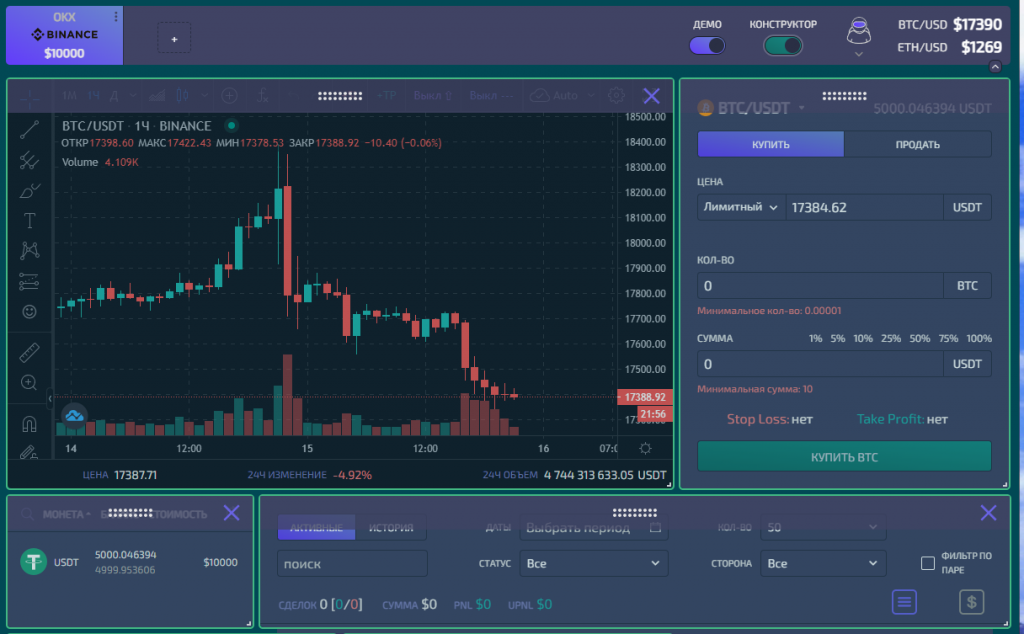Click the compare add-symbol plus icon
The width and height of the screenshot is (1024, 634).
pyautogui.click(x=229, y=96)
